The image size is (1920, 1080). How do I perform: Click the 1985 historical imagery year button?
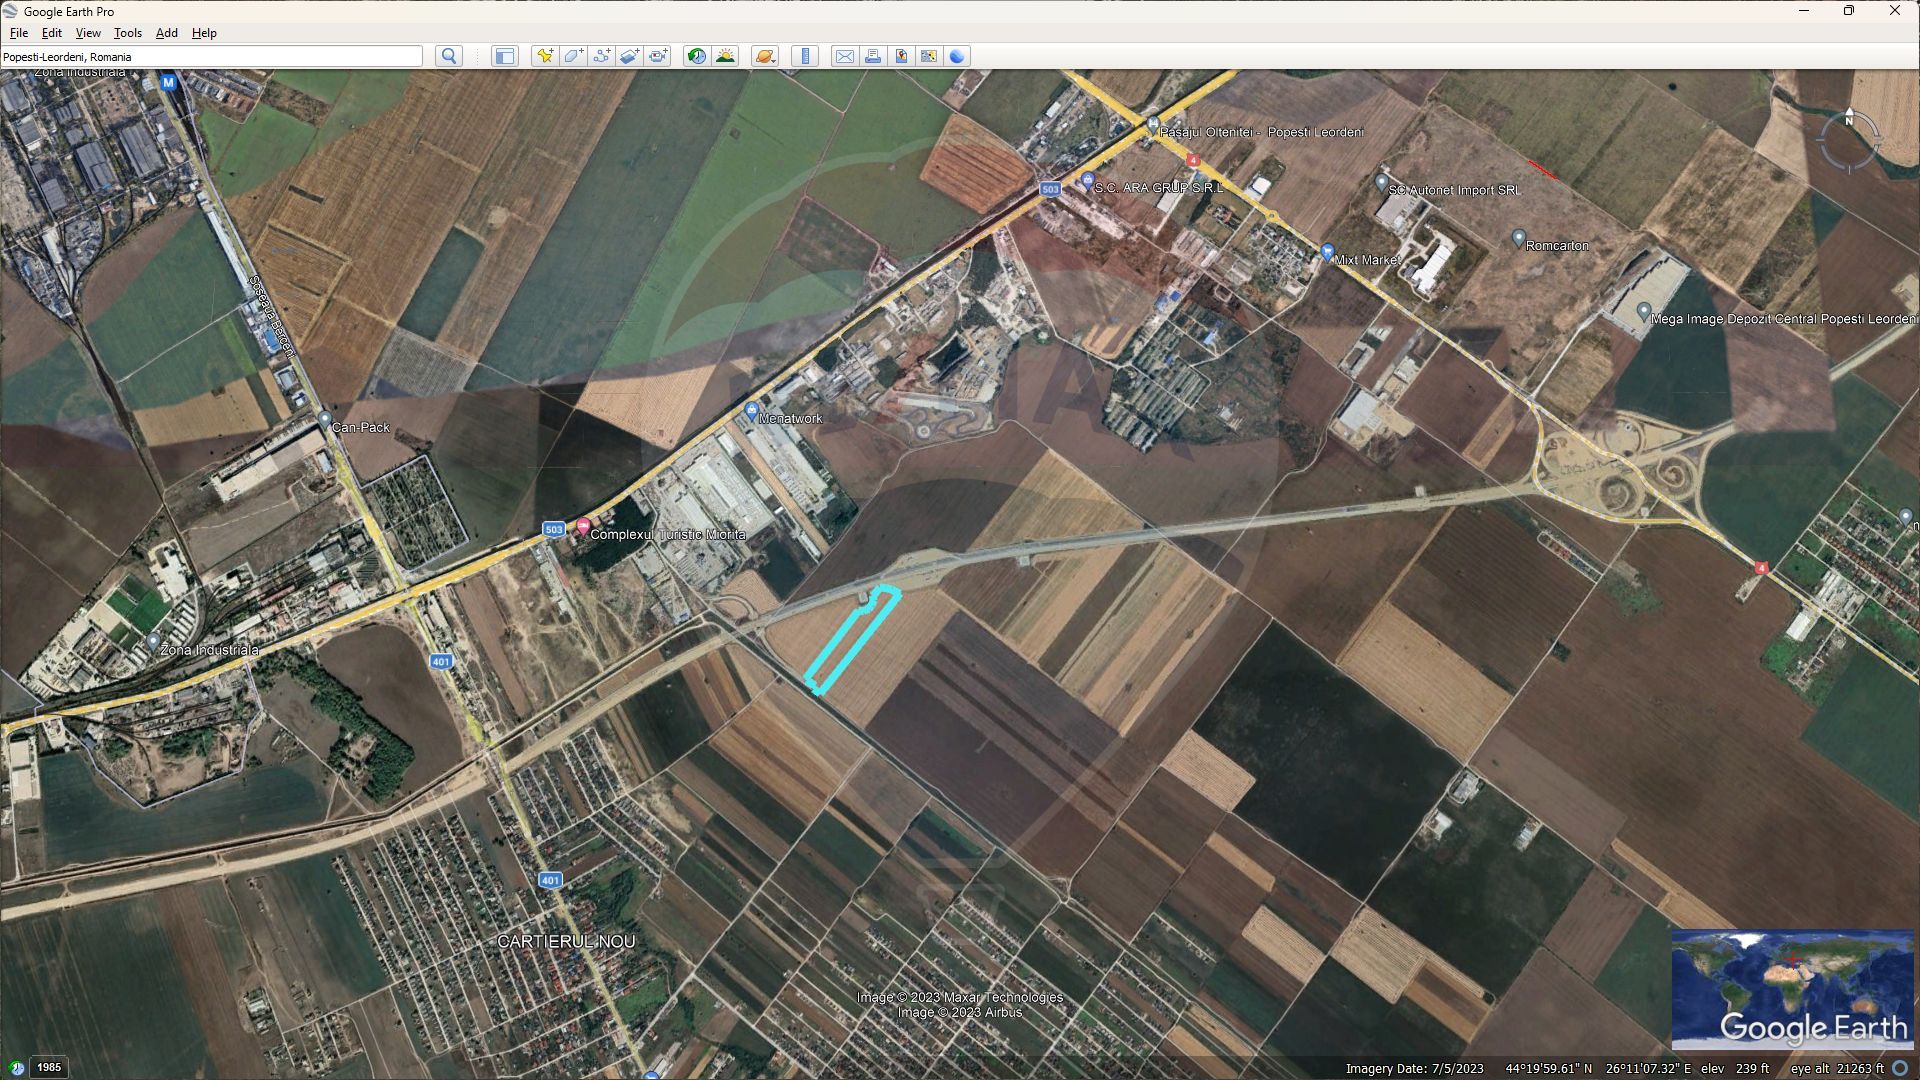coord(49,1067)
